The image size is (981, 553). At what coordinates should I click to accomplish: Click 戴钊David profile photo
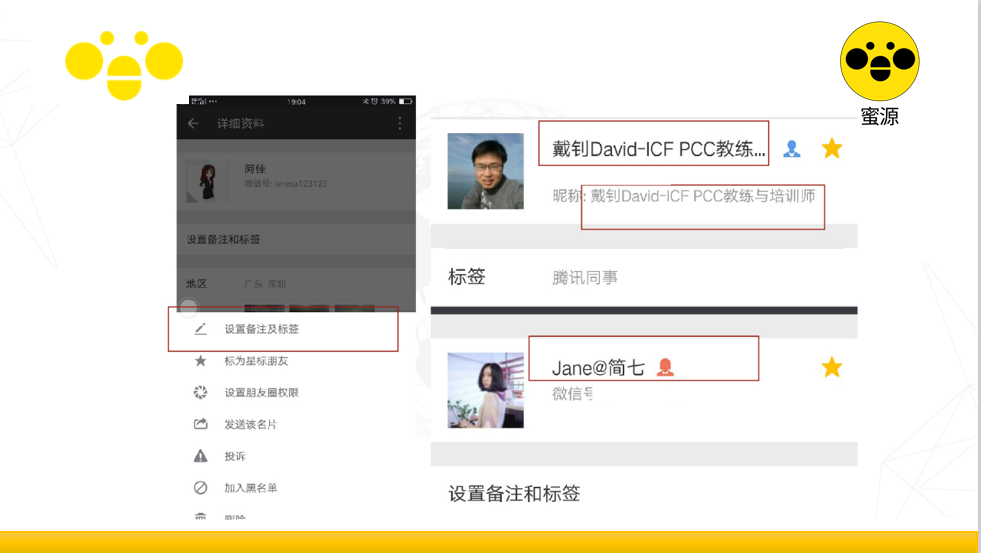pyautogui.click(x=485, y=171)
